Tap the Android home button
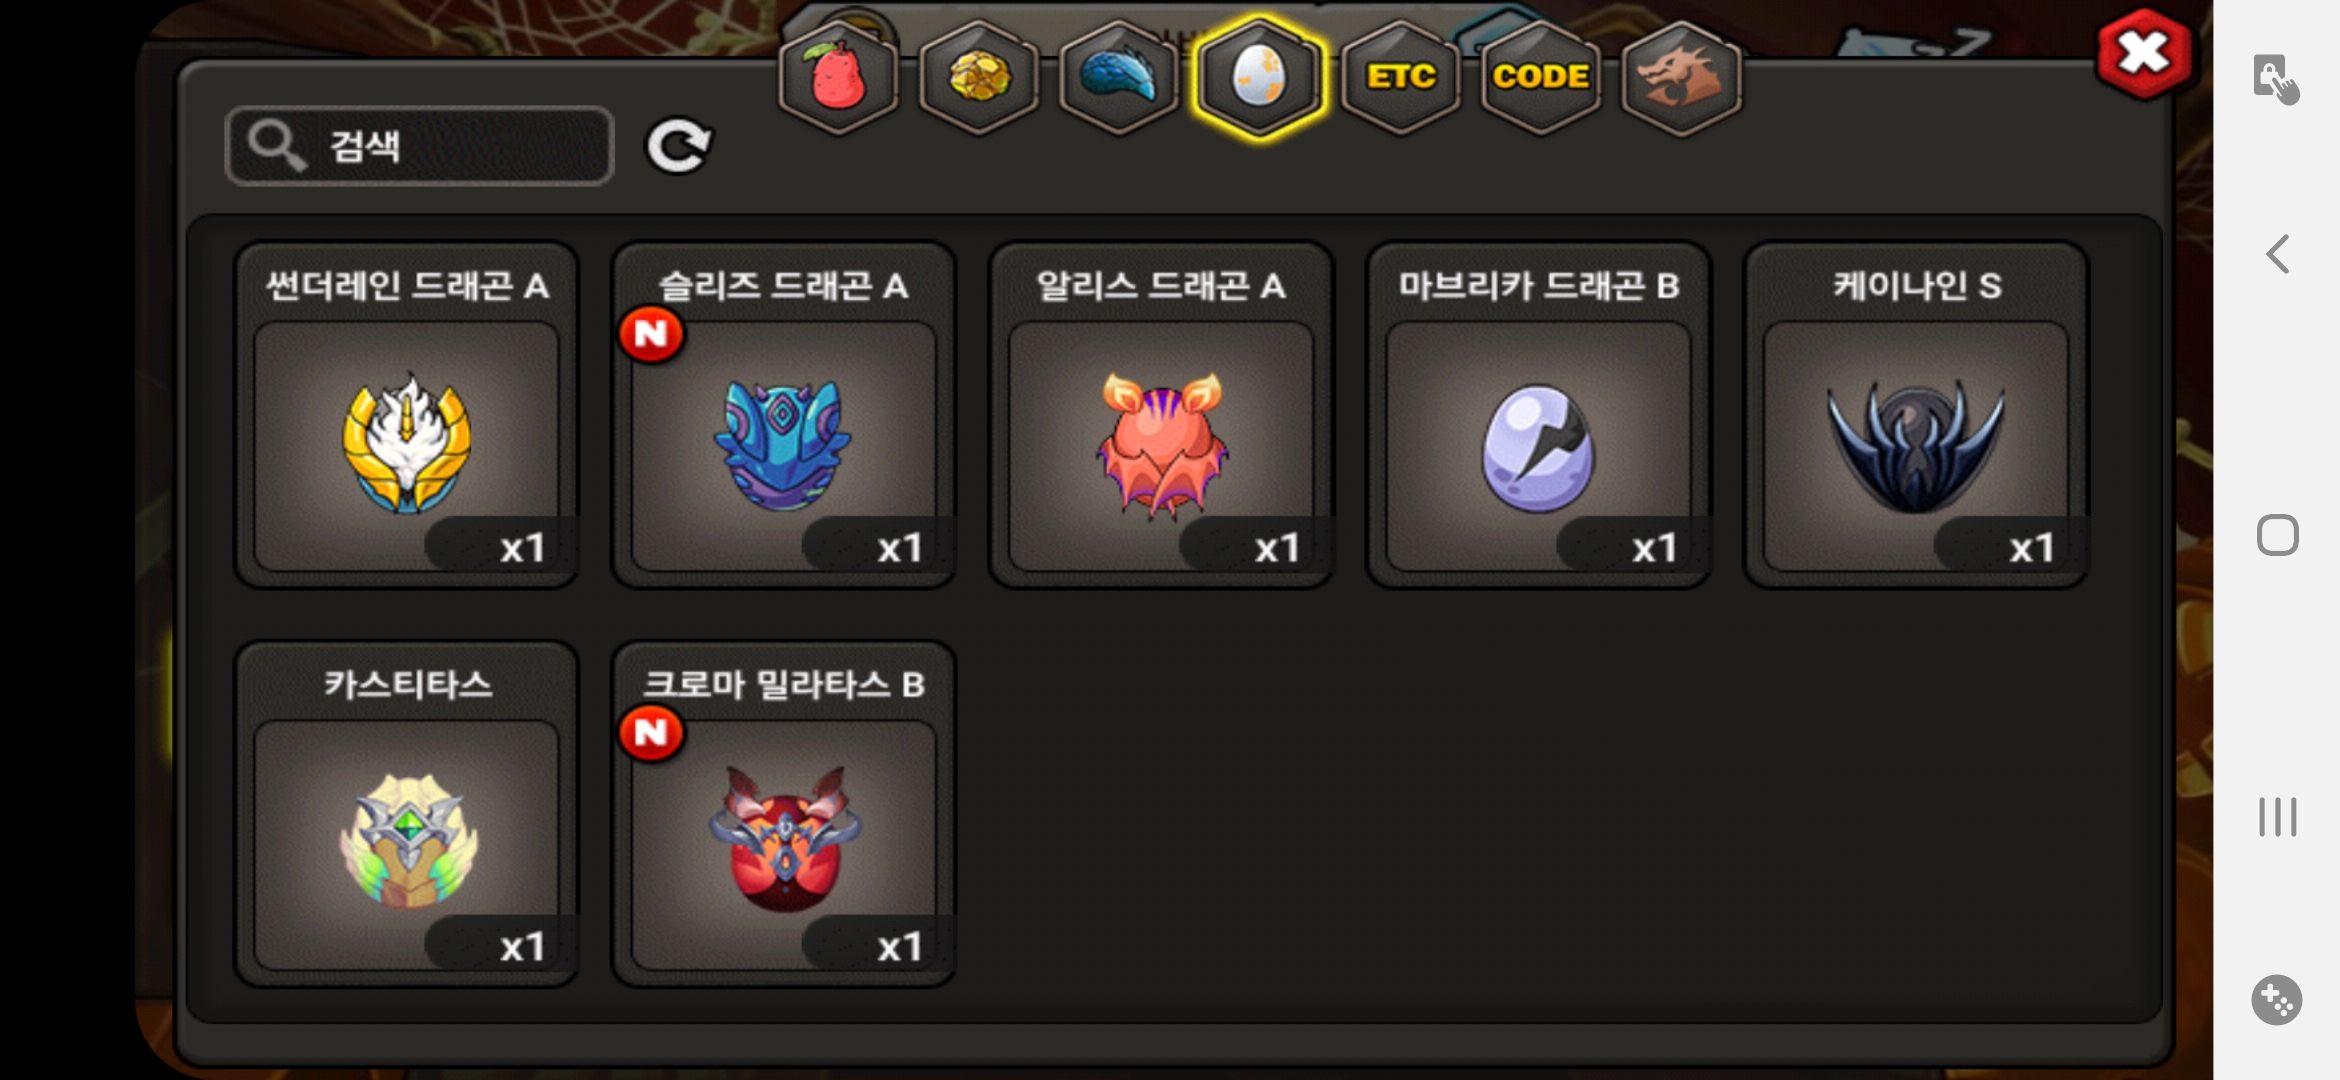 tap(2277, 535)
